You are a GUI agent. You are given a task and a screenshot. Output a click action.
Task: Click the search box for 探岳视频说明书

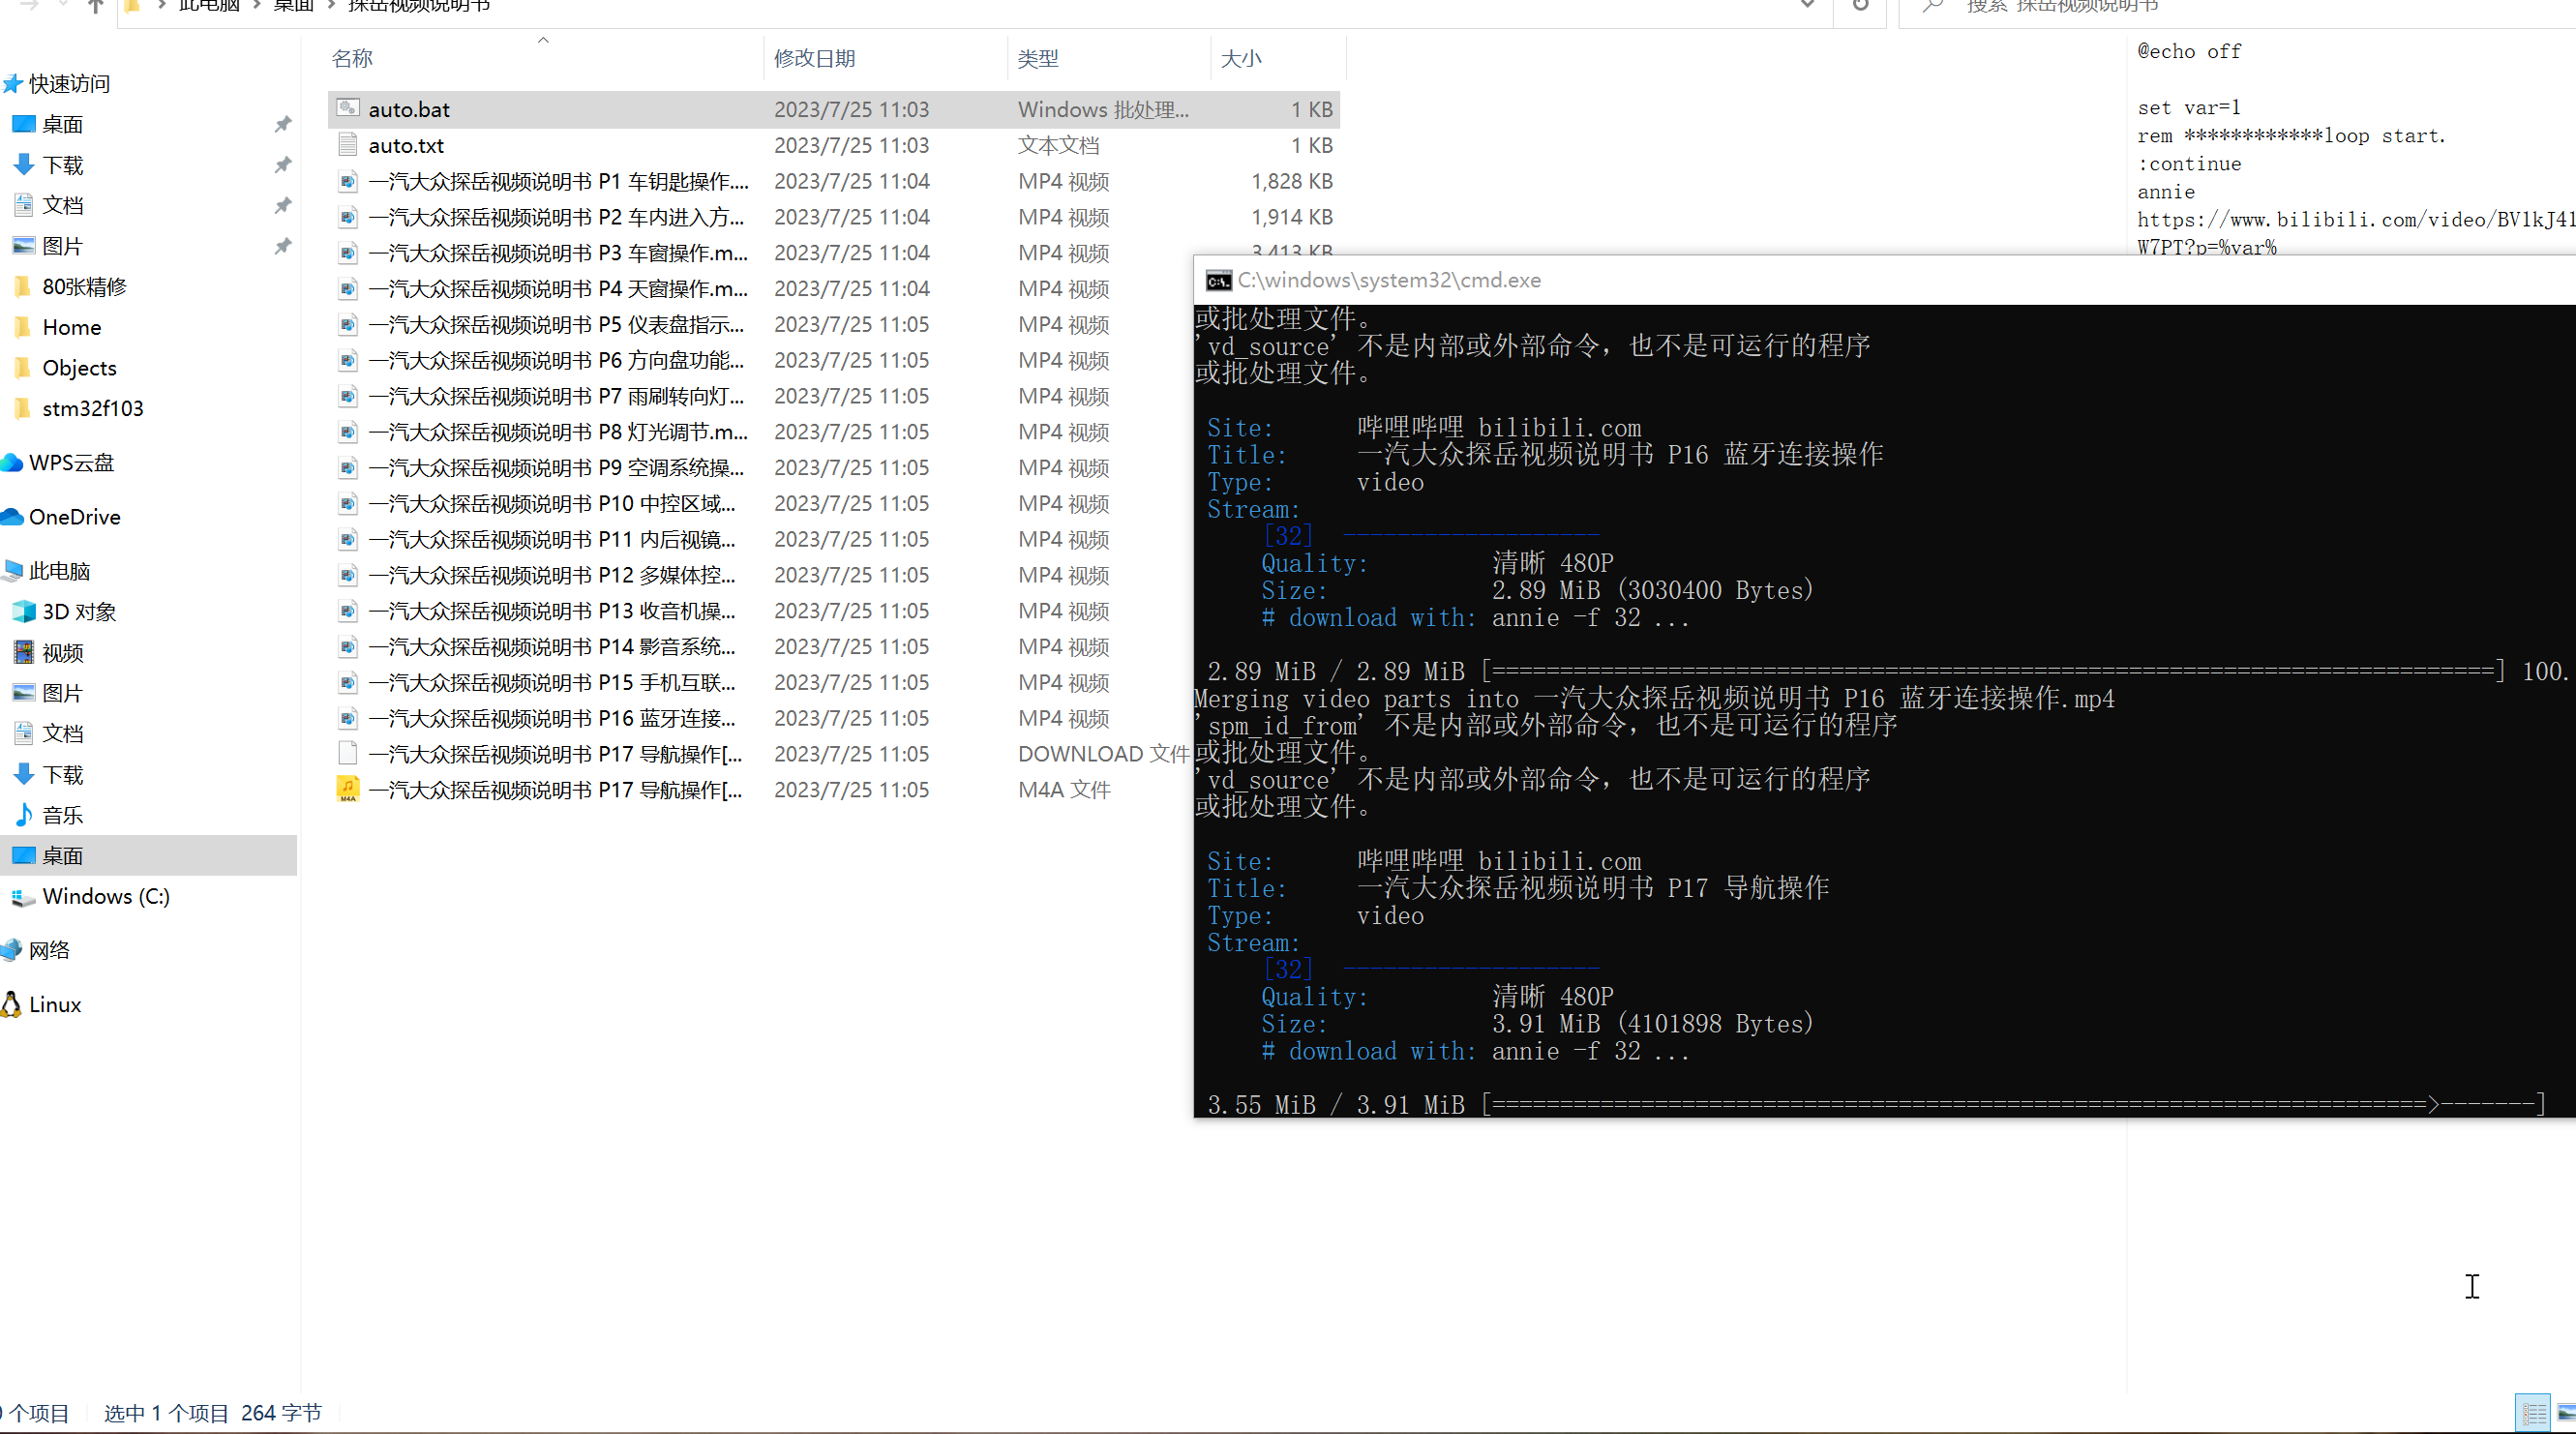[2236, 7]
